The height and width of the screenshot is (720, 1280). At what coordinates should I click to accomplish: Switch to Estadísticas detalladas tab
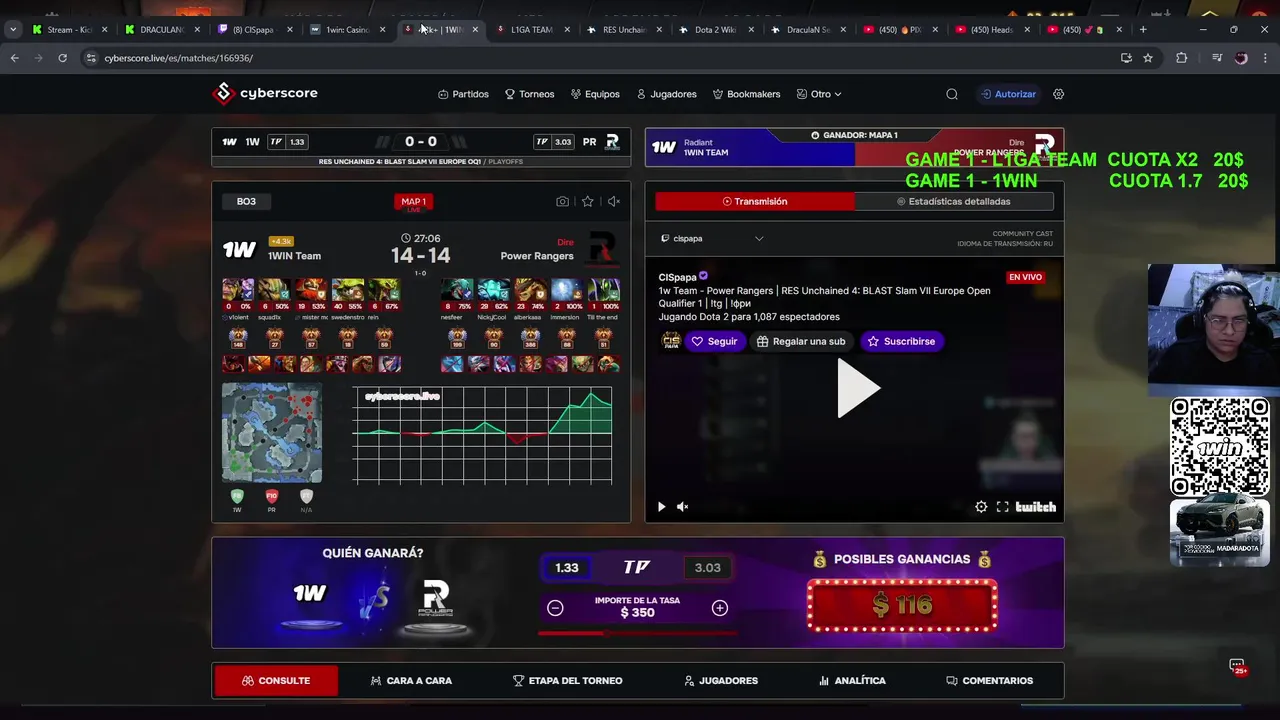tap(954, 201)
